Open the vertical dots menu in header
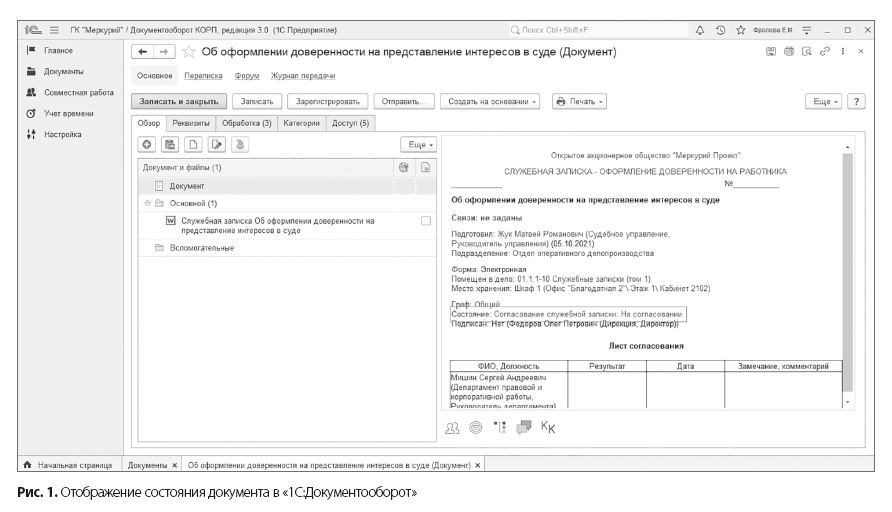 (x=843, y=52)
